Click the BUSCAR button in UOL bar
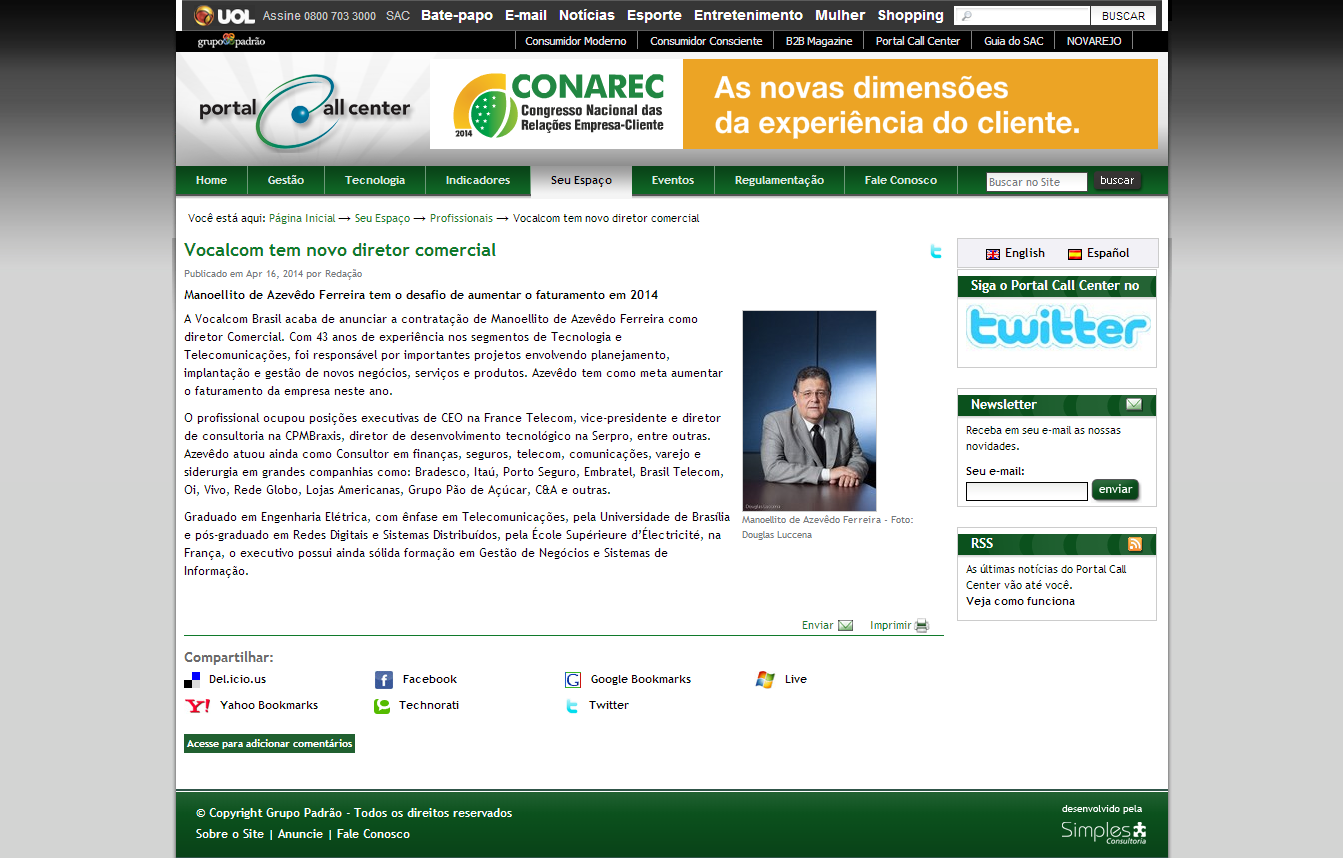 (x=1124, y=16)
